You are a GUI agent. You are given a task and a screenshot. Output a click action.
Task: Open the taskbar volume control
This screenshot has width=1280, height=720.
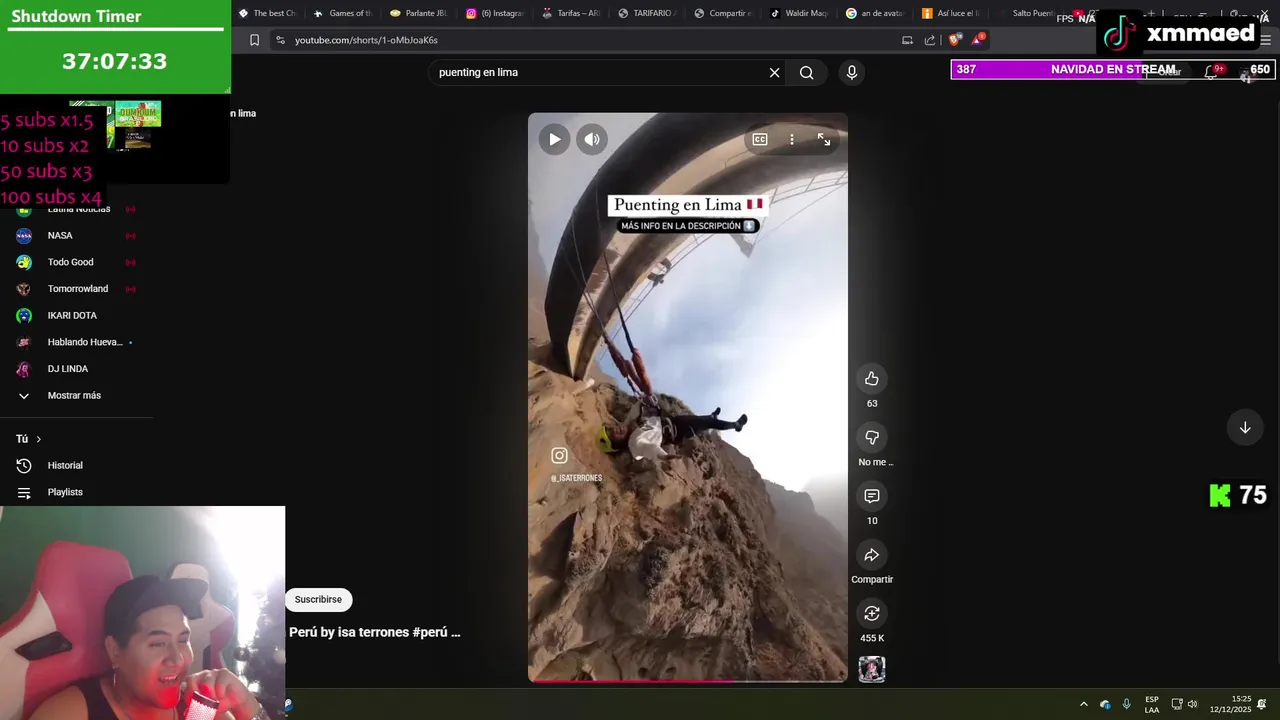(1192, 704)
